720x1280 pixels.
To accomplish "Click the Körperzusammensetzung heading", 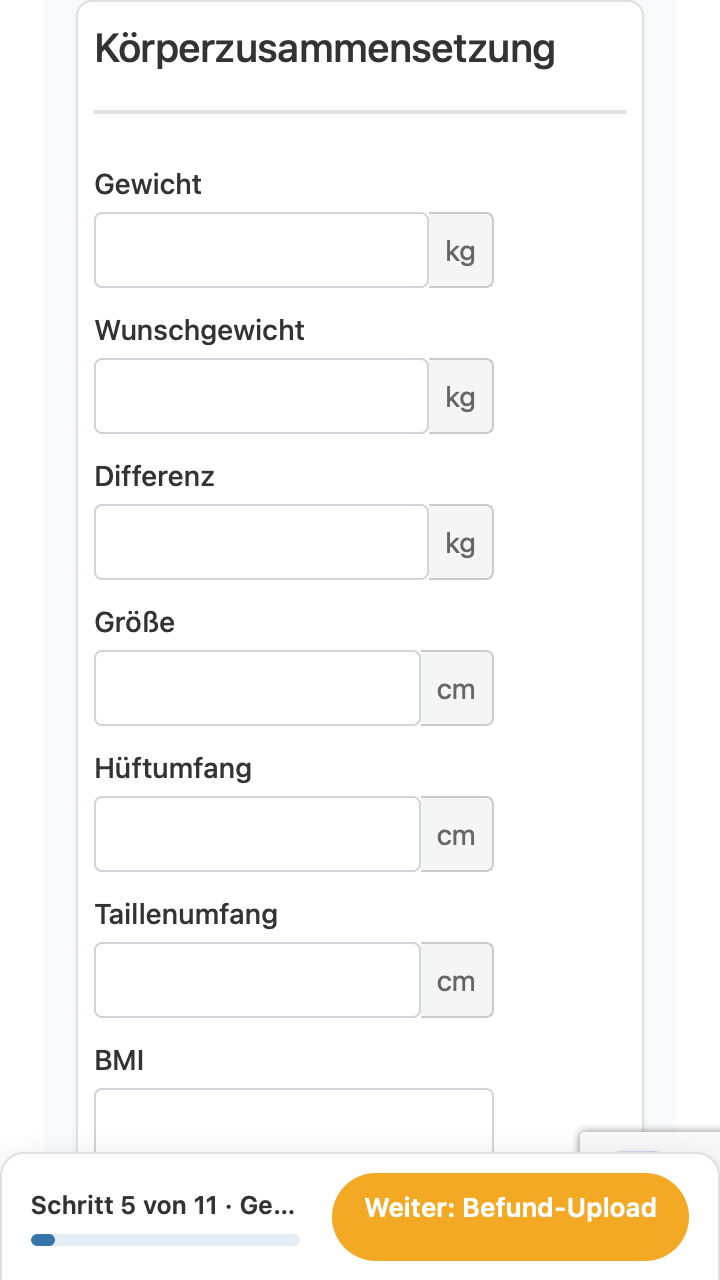I will (x=325, y=49).
